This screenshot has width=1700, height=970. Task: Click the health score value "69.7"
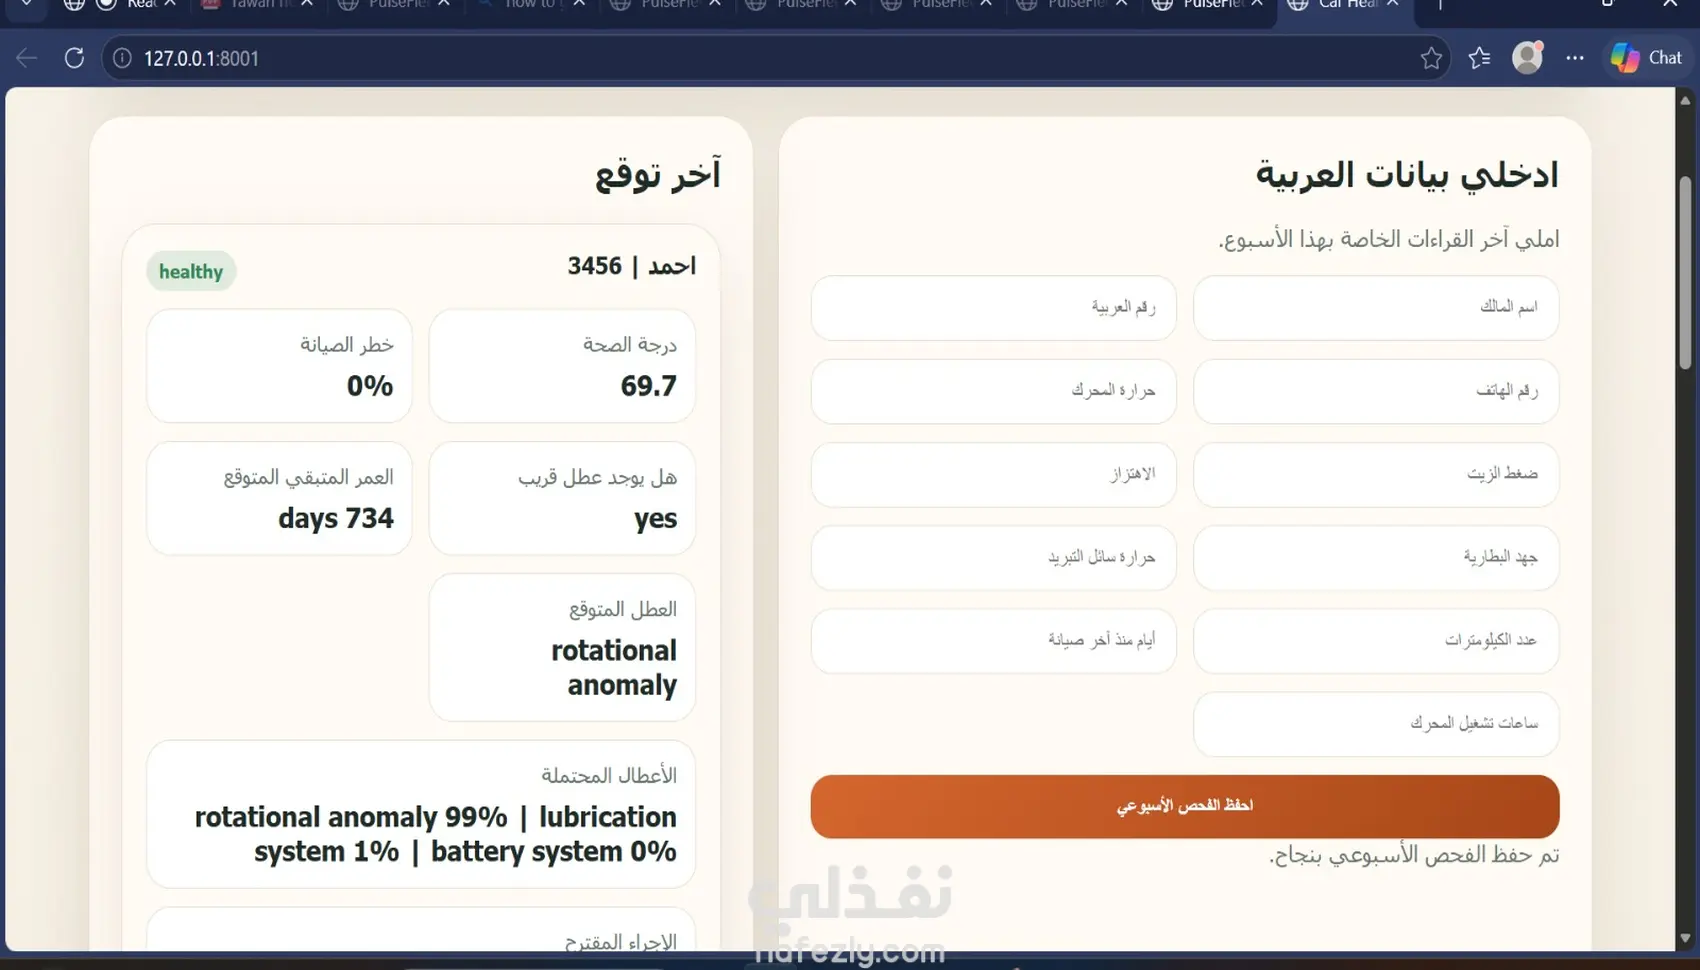648,386
